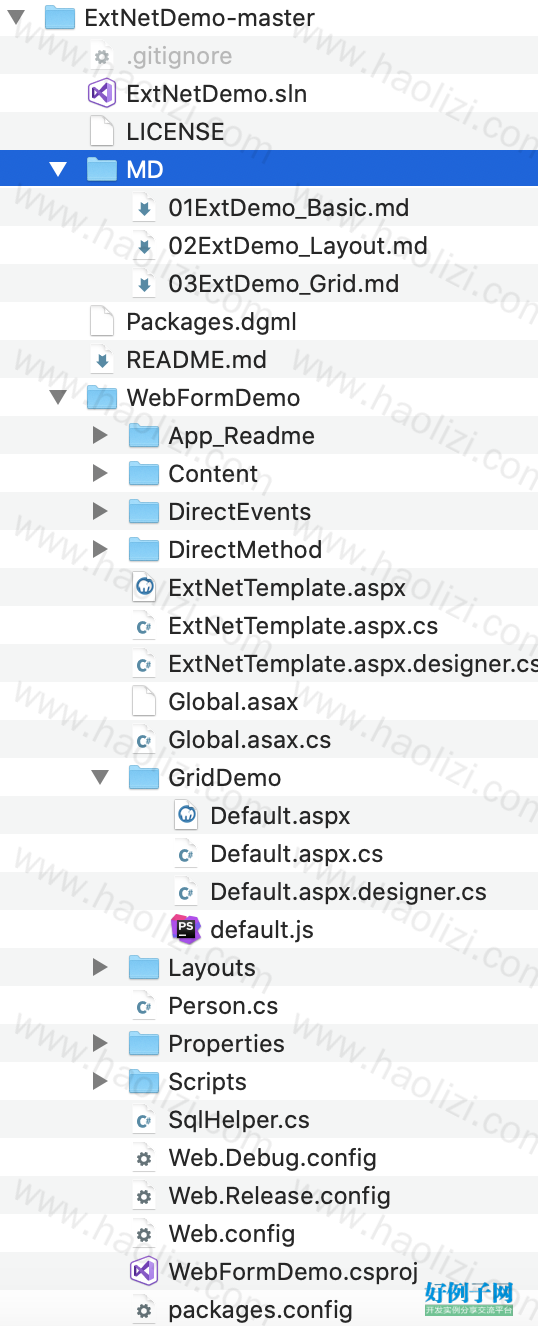Click the C# icon of Global.asax.cs
The height and width of the screenshot is (1326, 538).
[144, 740]
